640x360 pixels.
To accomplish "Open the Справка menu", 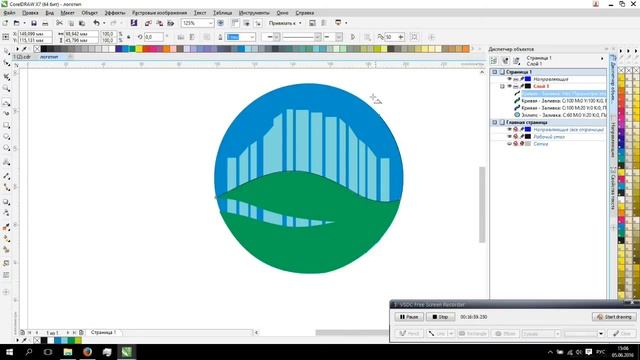I will point(304,13).
